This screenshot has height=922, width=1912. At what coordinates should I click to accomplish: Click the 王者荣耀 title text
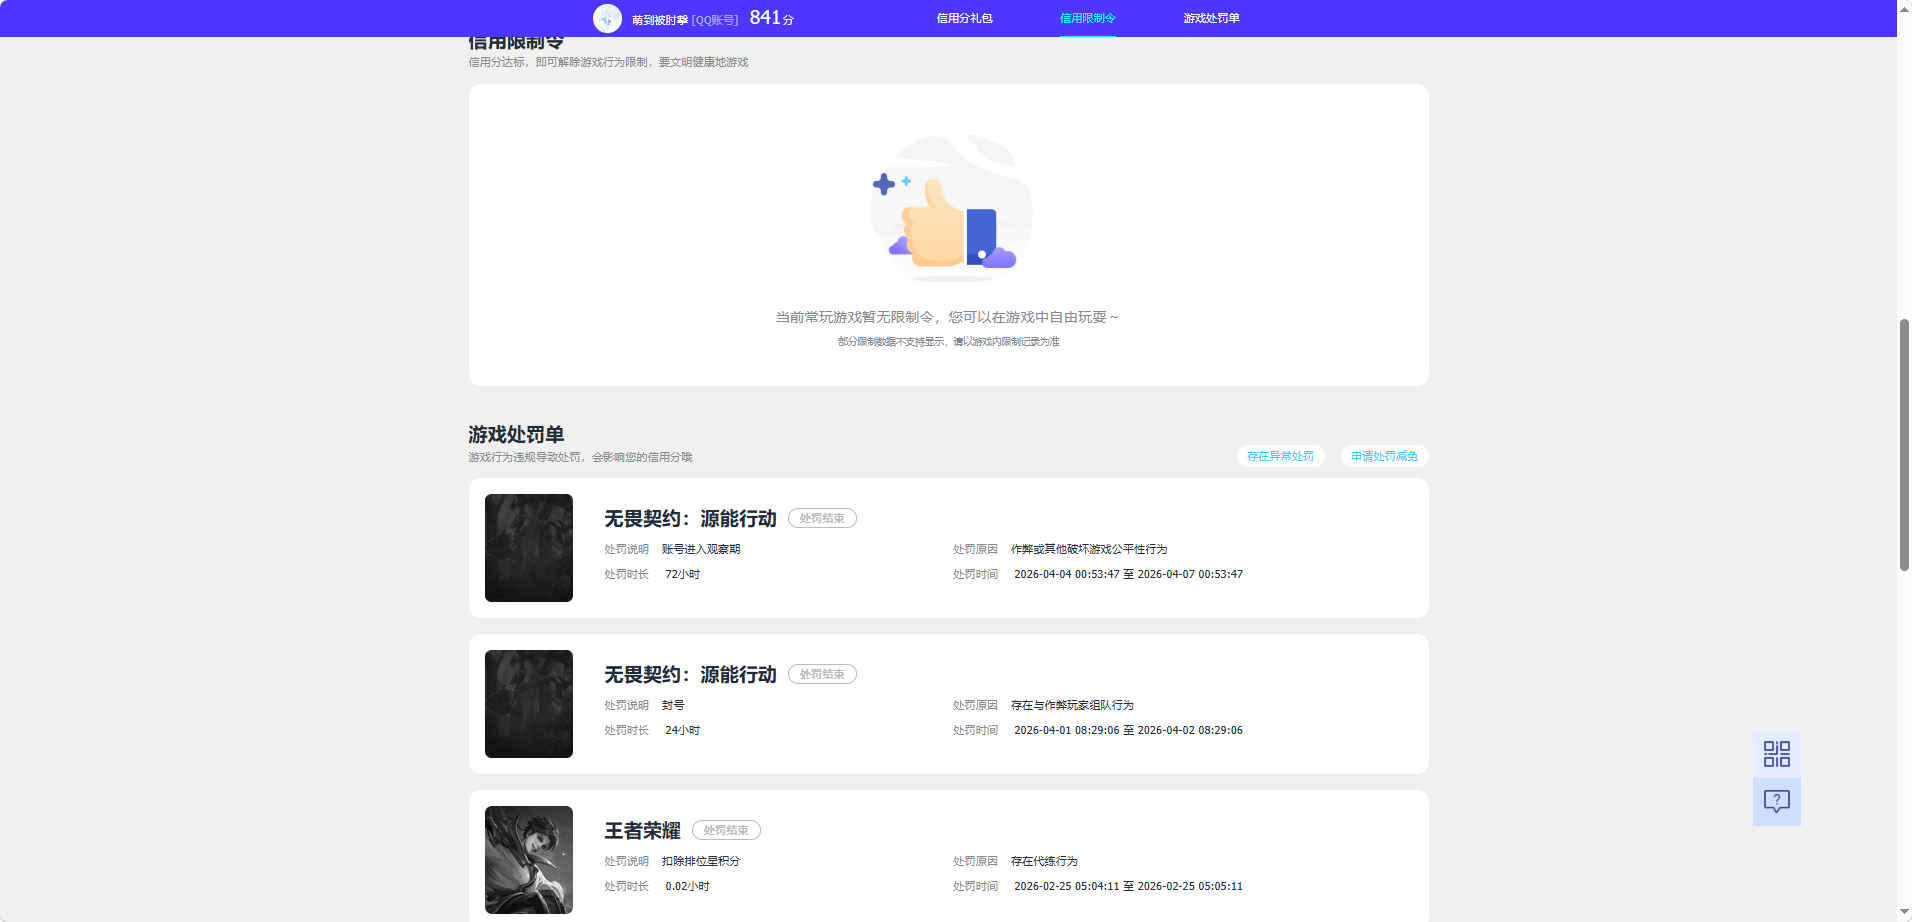point(642,831)
